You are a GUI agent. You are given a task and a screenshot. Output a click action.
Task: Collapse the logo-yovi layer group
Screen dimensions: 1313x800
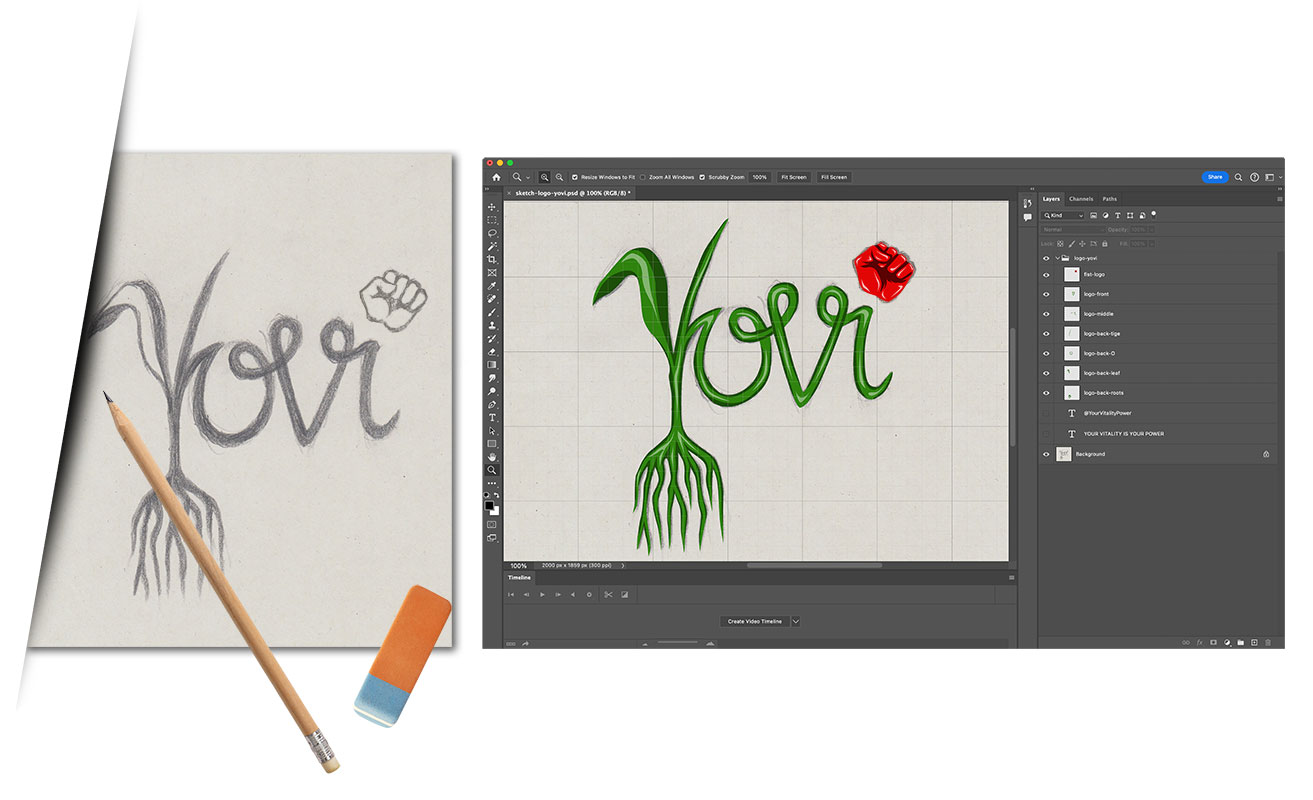point(1057,258)
